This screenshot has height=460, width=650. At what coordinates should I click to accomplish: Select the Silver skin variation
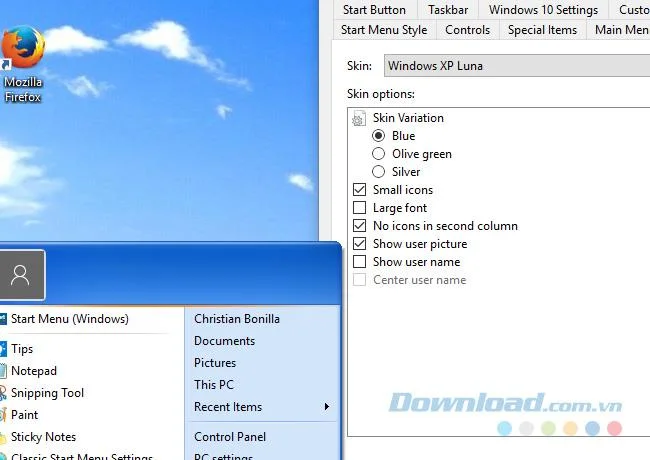pos(378,172)
